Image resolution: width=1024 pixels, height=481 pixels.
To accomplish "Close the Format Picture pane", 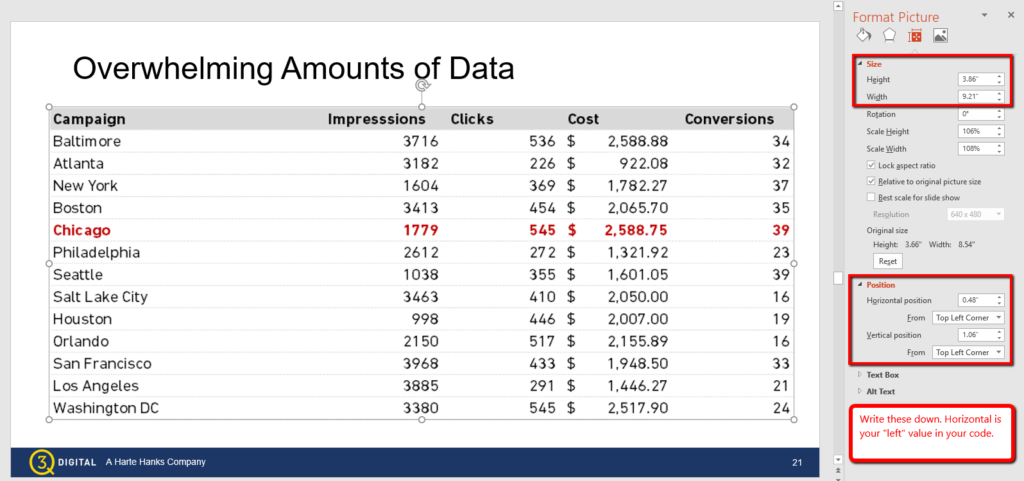I will coord(1011,15).
